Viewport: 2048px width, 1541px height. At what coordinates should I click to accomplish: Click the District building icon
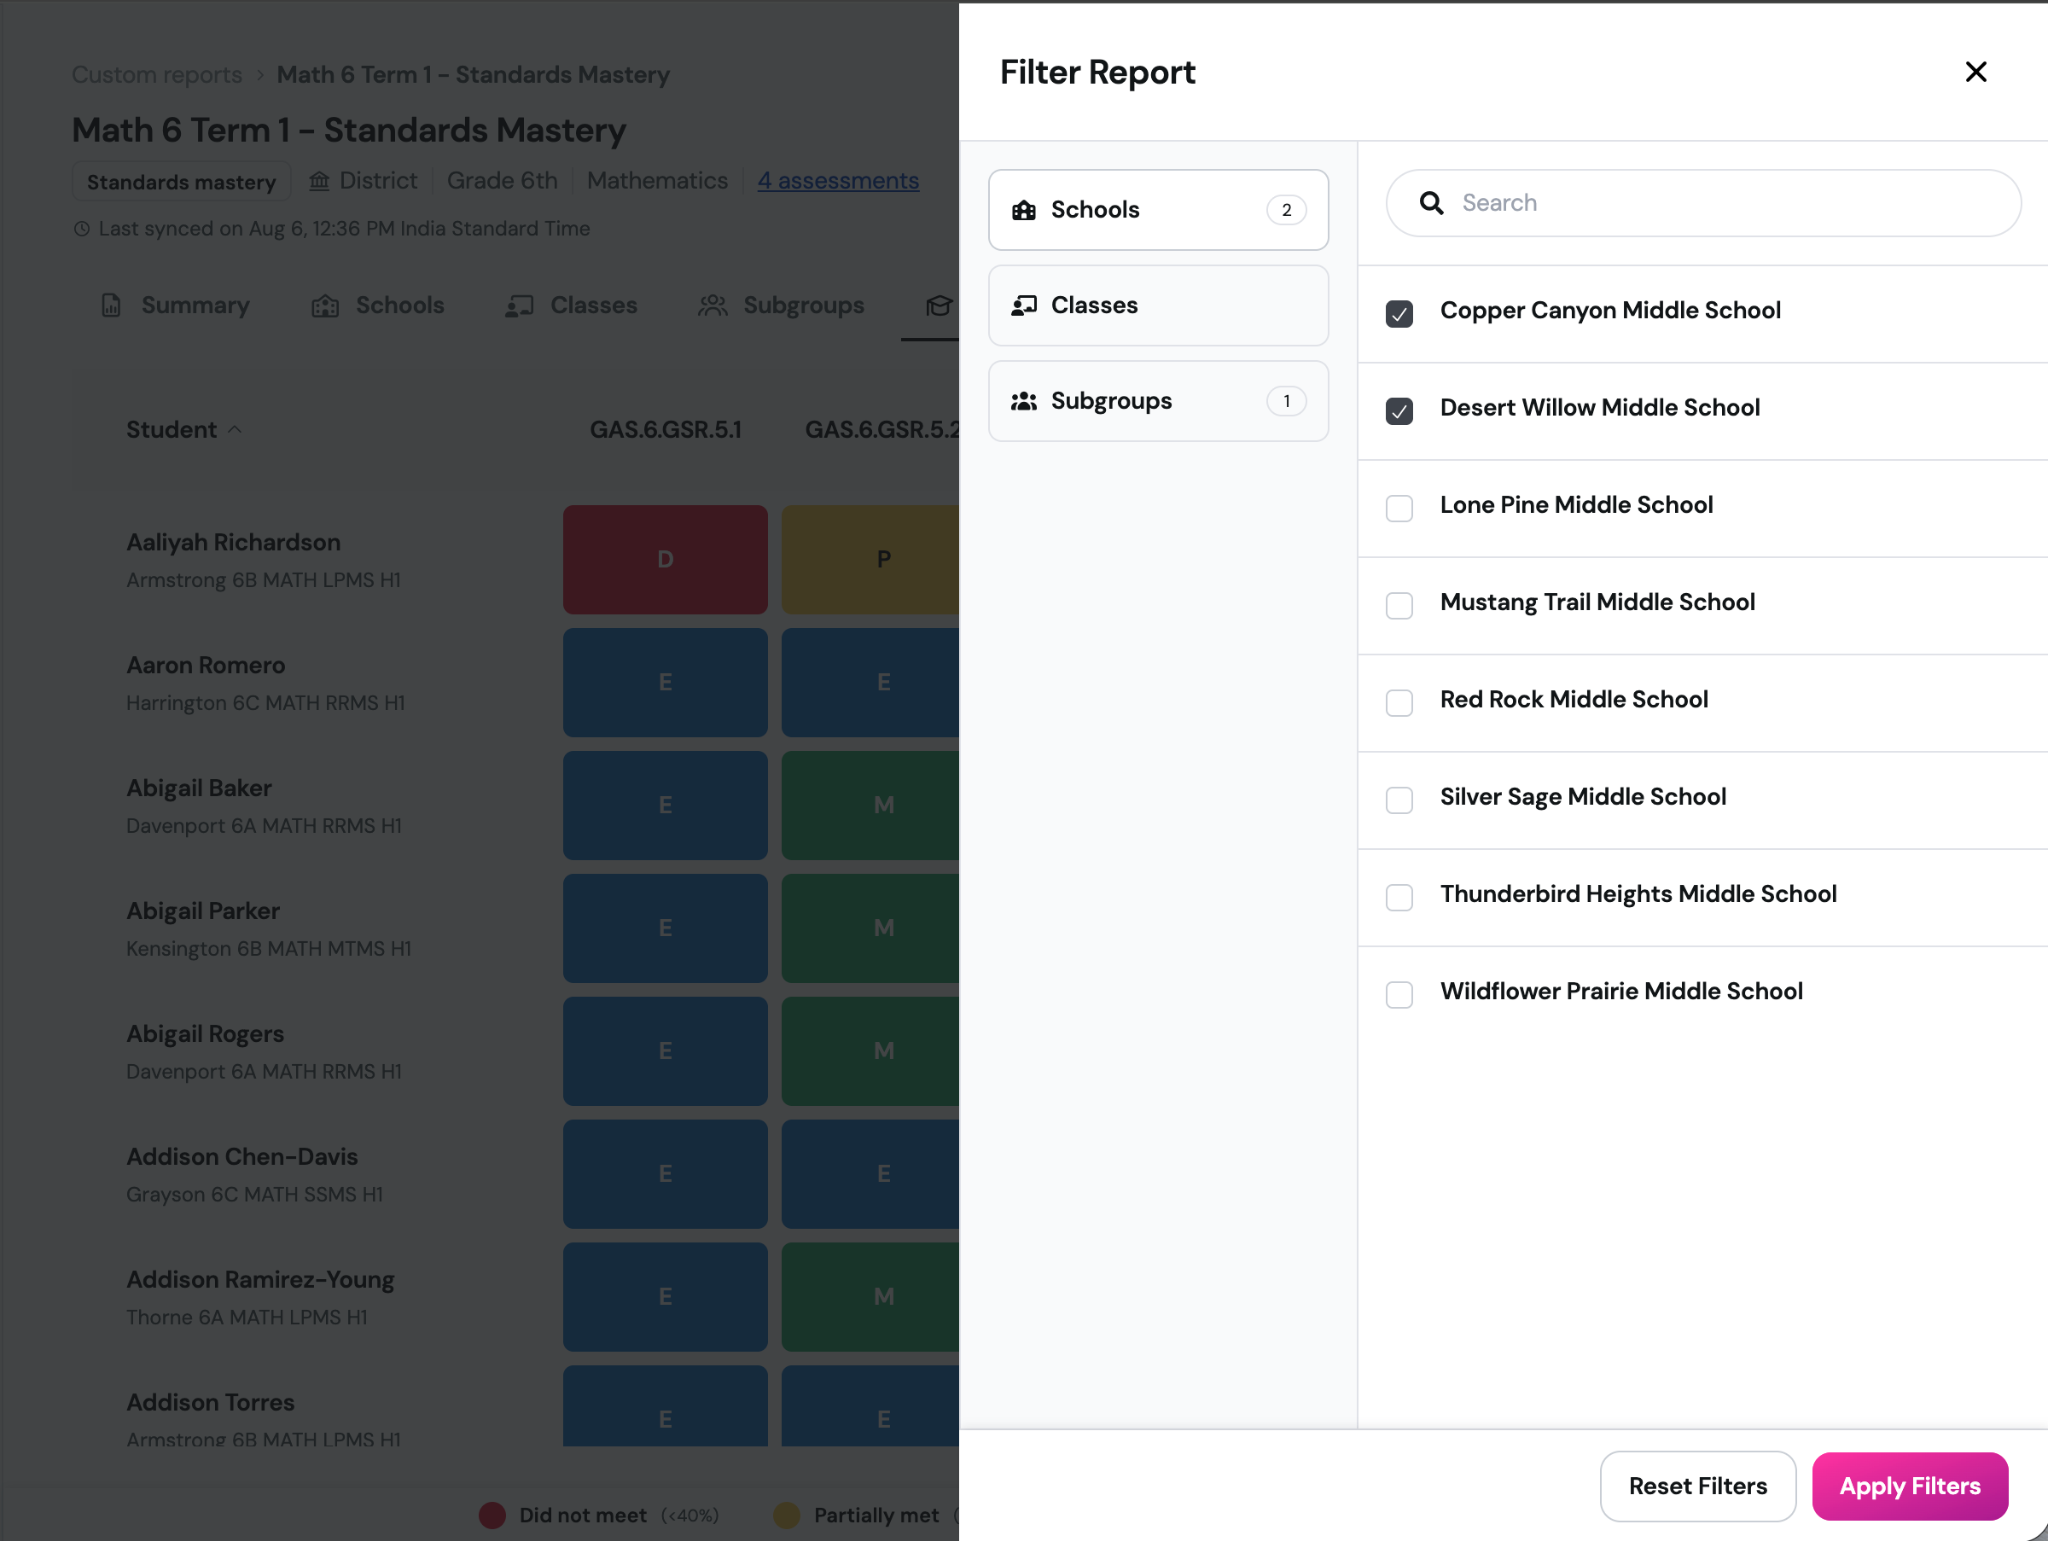[x=319, y=181]
